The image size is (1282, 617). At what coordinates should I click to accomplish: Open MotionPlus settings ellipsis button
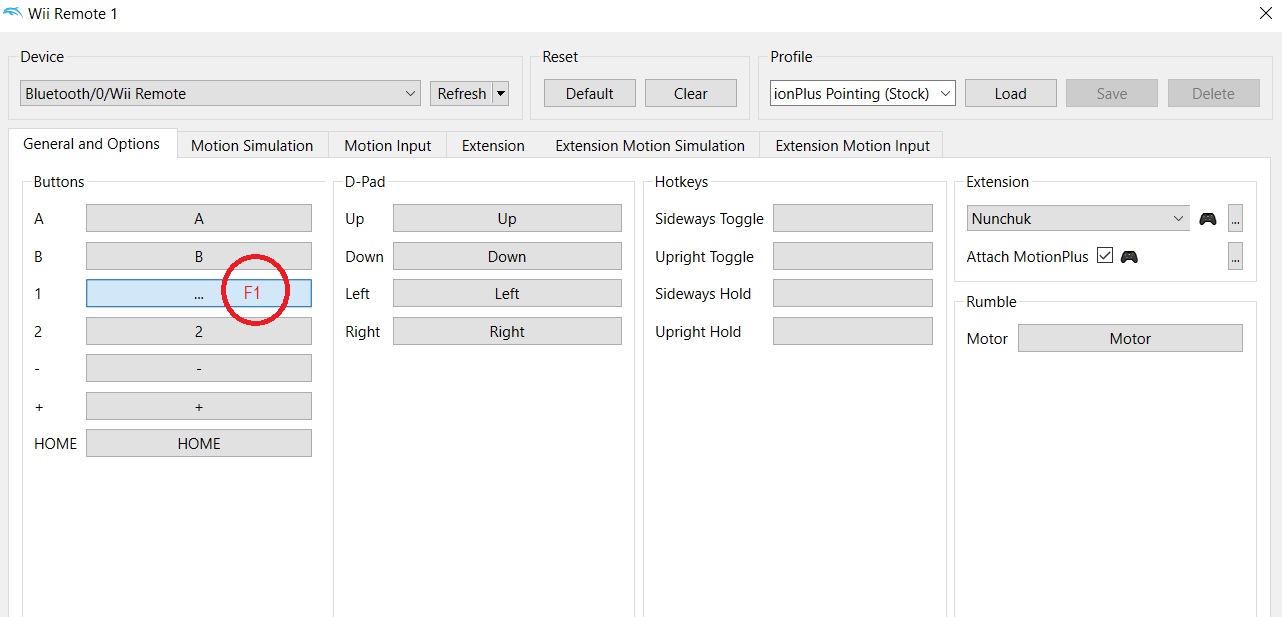1236,256
